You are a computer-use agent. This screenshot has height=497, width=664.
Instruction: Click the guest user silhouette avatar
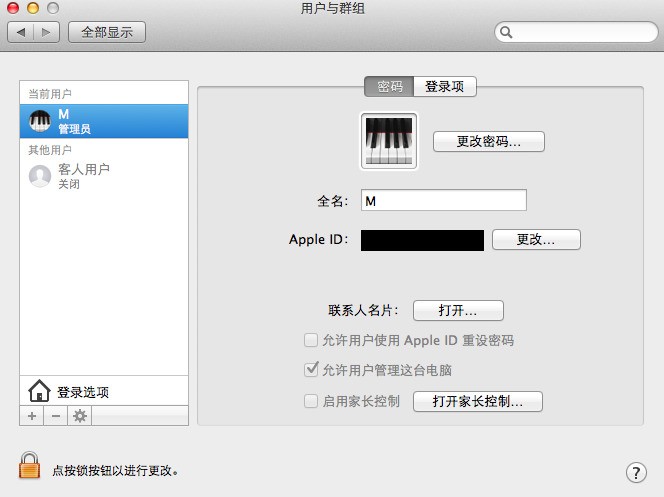[x=40, y=176]
